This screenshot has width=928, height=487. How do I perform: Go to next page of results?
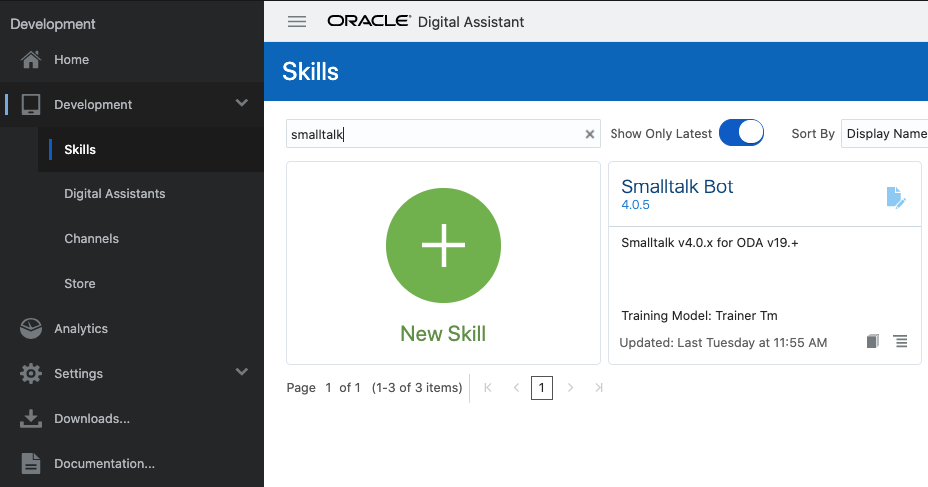pos(570,388)
